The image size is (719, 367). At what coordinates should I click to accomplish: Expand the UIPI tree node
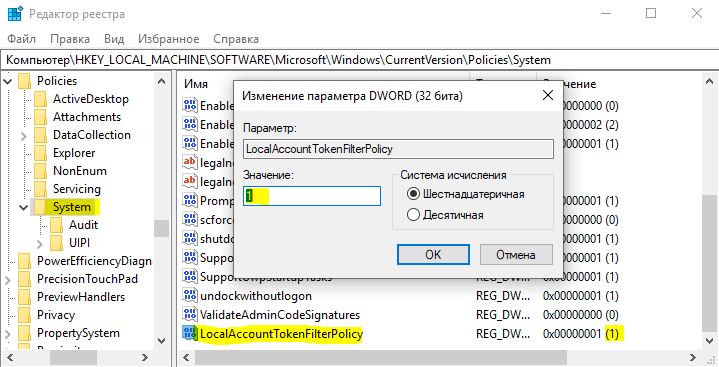40,244
